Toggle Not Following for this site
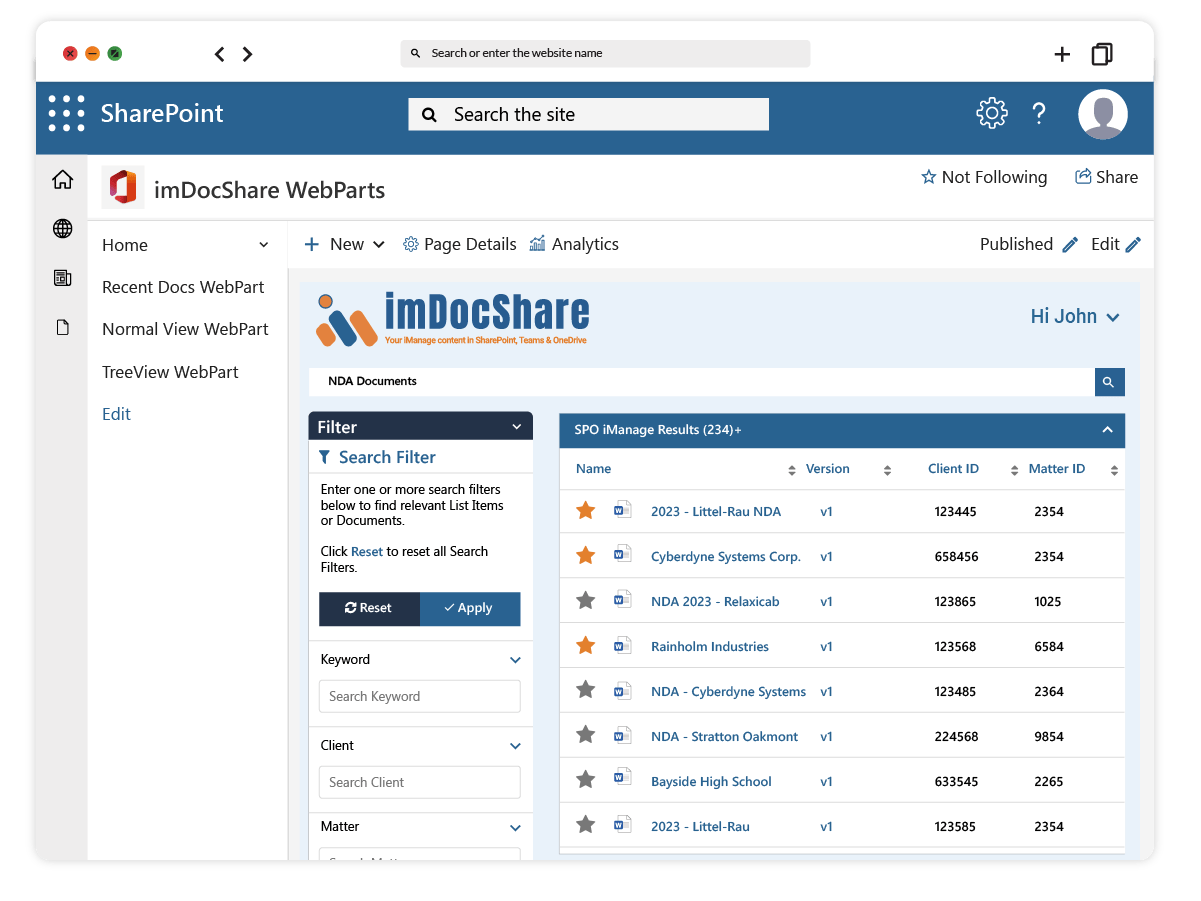This screenshot has height=901, width=1201. (x=984, y=177)
